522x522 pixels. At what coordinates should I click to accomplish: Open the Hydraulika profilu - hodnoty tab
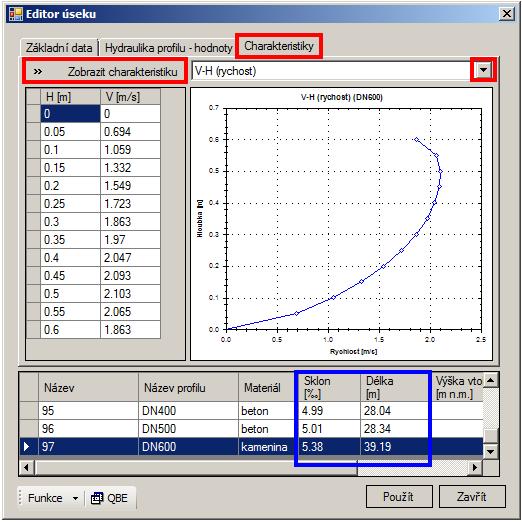tap(169, 48)
